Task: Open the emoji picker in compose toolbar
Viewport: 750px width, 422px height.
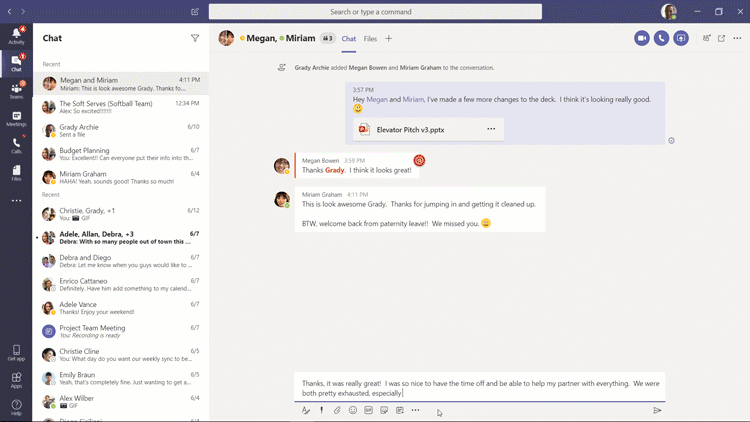Action: [x=353, y=410]
